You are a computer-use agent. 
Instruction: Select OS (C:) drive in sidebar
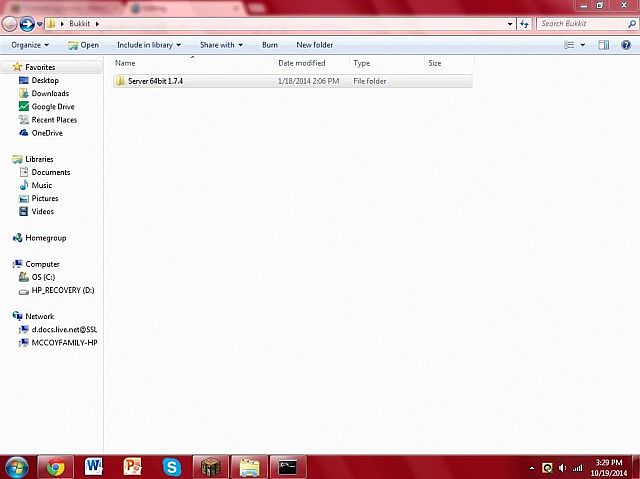pos(43,277)
